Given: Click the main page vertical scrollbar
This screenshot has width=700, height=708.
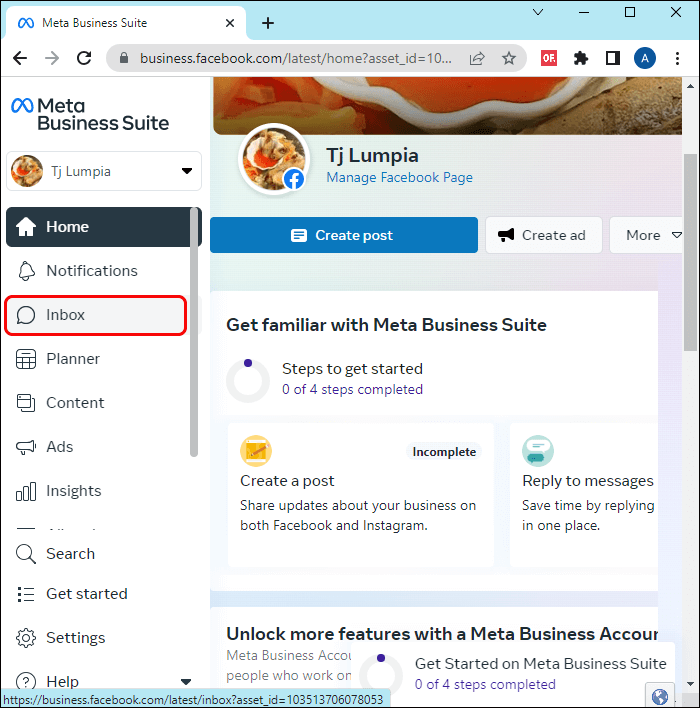Looking at the screenshot, I should [691, 252].
